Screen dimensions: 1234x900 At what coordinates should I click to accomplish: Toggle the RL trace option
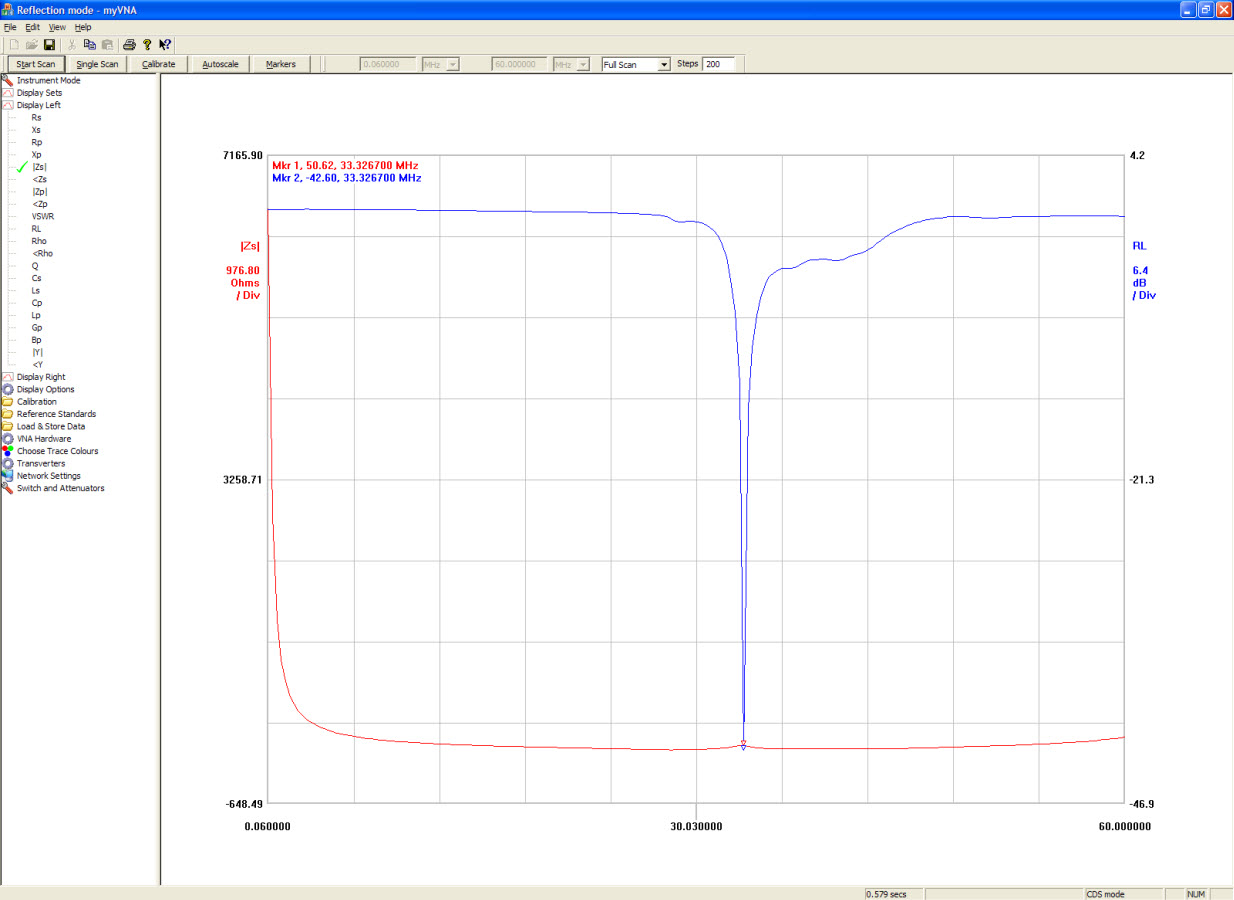pyautogui.click(x=36, y=228)
